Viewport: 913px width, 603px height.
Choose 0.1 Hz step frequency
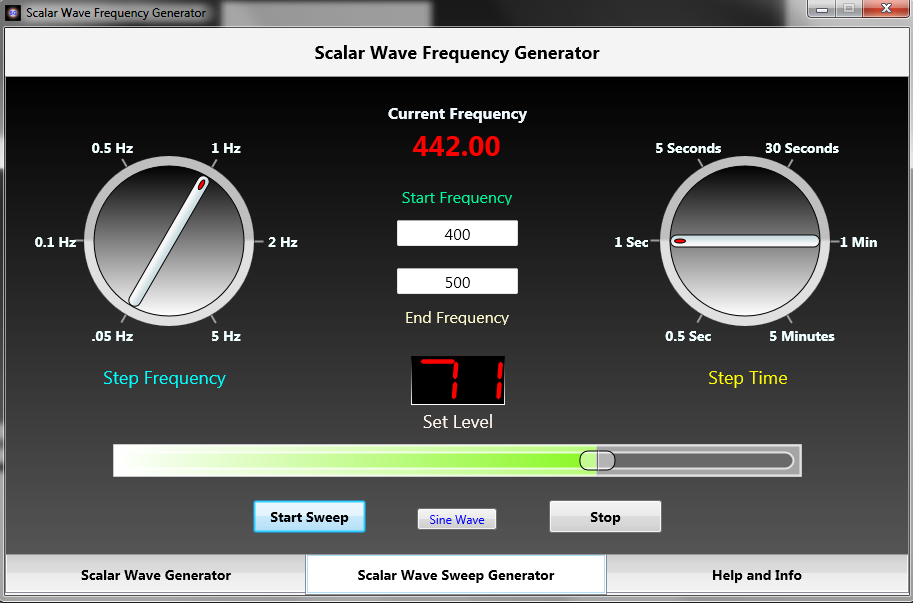click(x=55, y=241)
